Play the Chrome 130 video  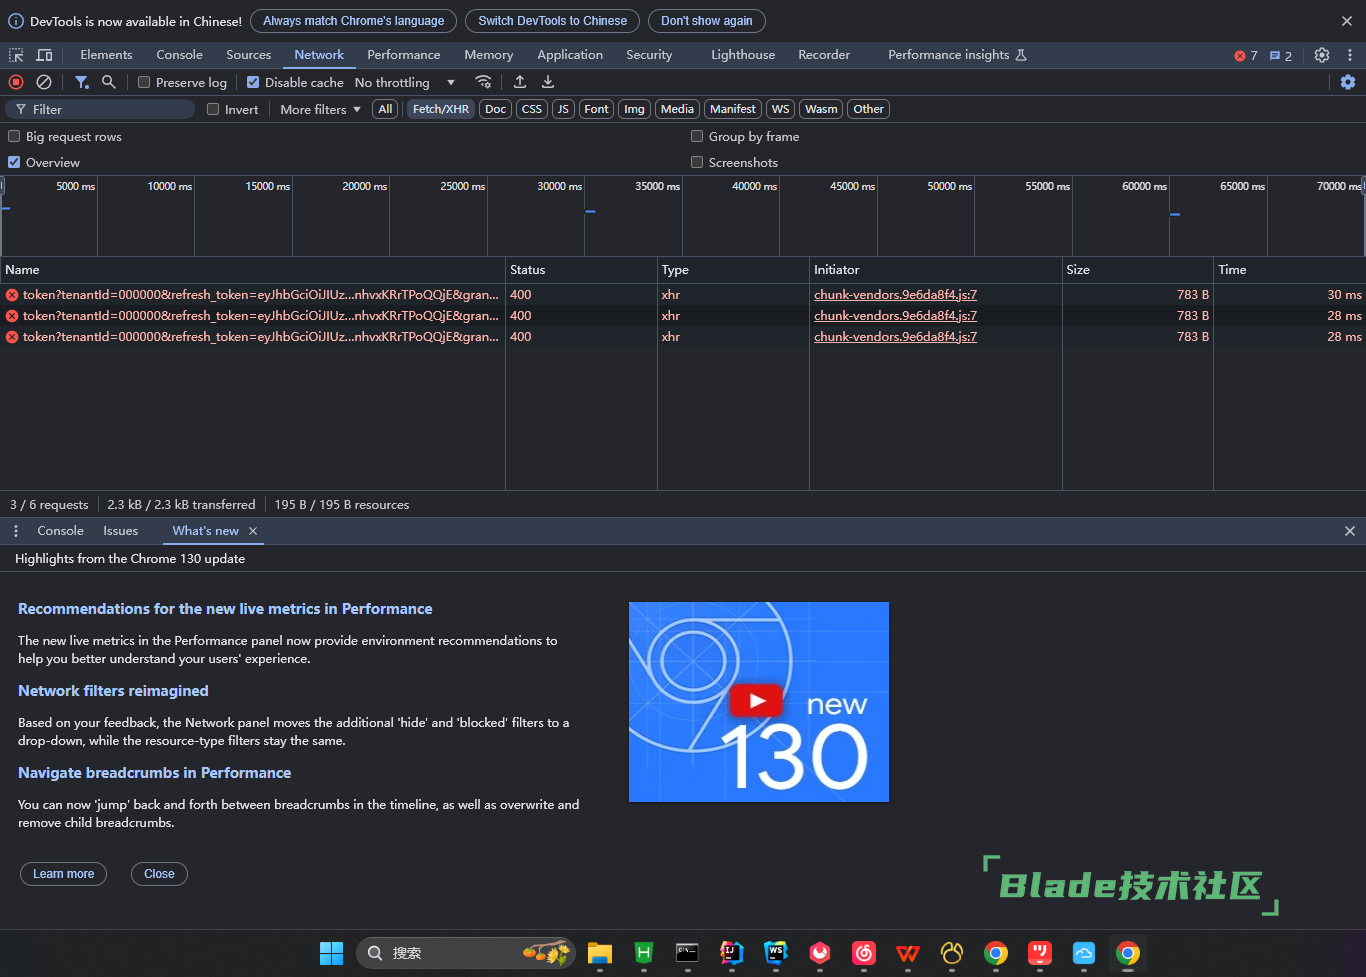(x=756, y=701)
